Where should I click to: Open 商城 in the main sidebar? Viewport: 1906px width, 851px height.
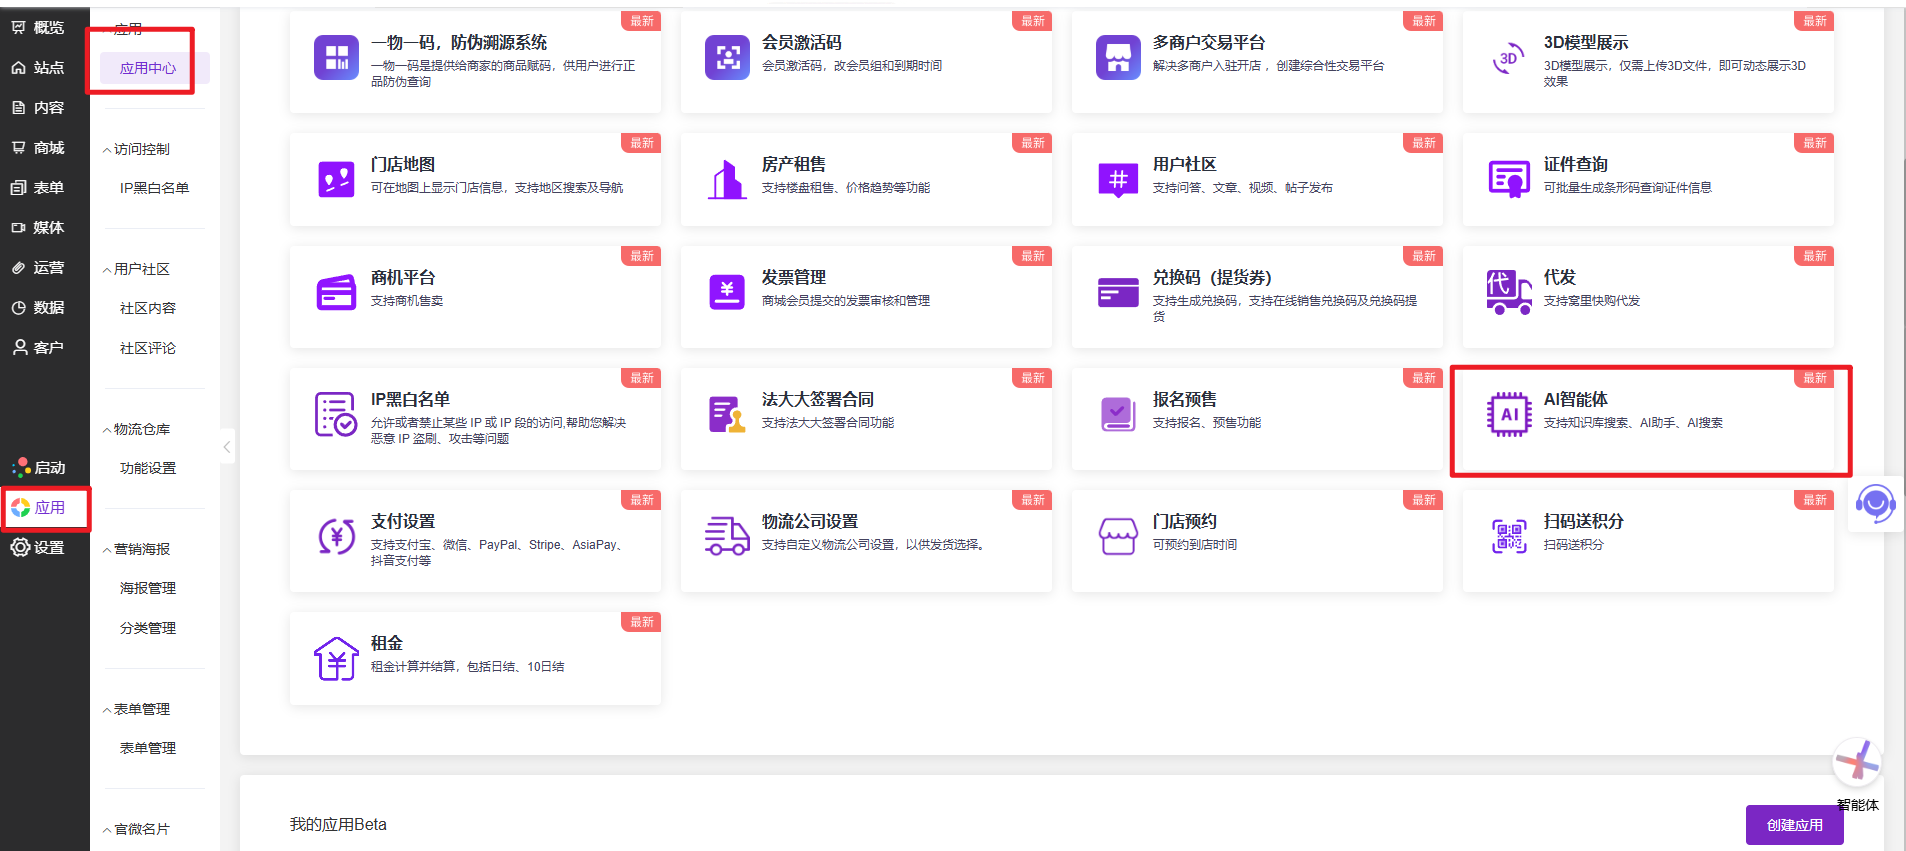38,147
